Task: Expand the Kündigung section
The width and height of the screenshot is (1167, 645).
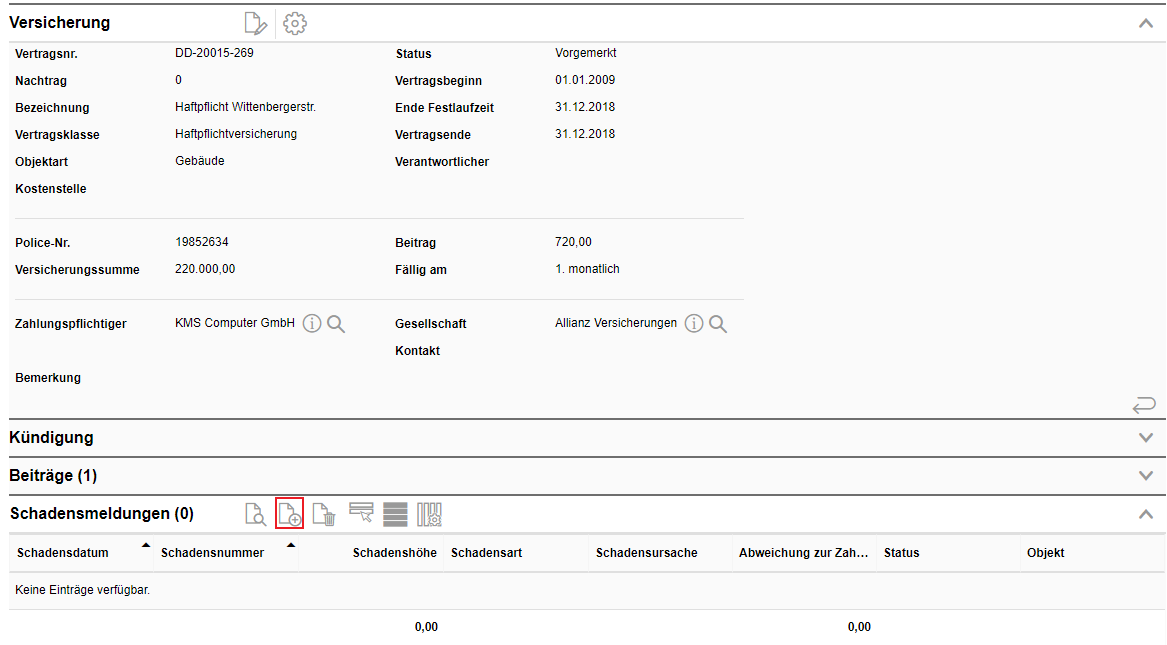Action: pos(1146,438)
